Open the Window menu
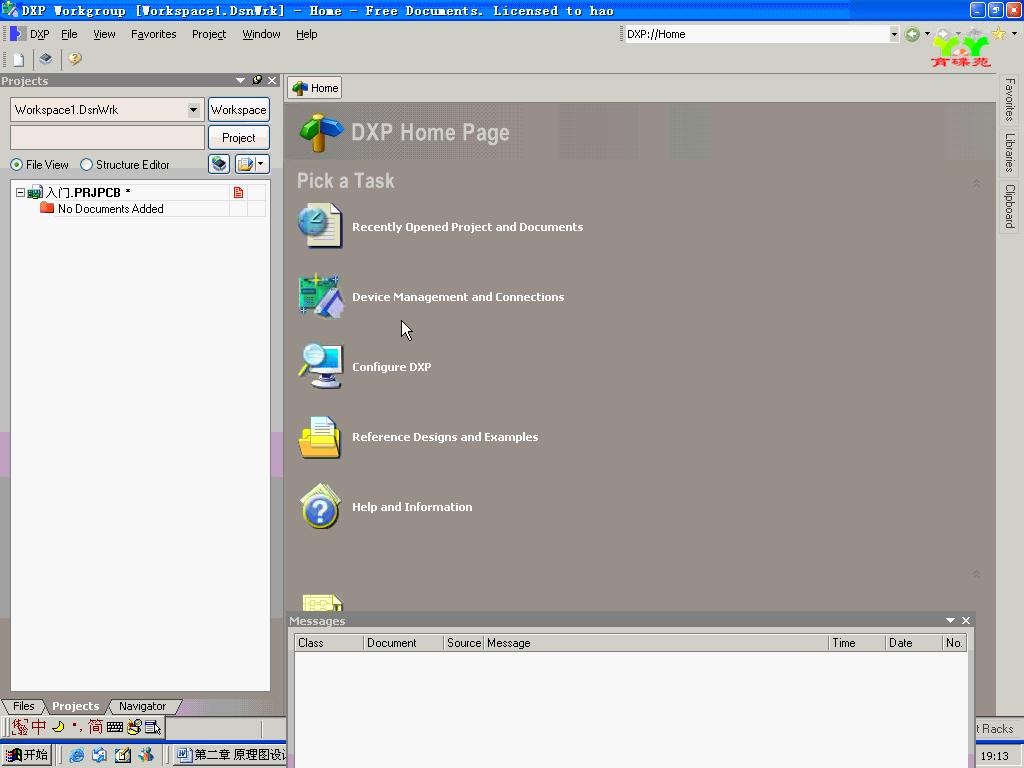1024x768 pixels. pyautogui.click(x=261, y=34)
